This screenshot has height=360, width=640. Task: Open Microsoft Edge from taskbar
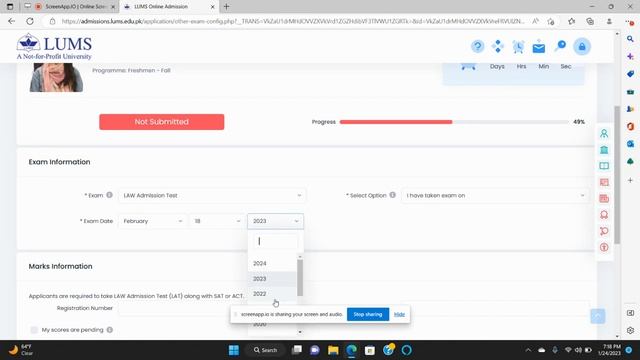351,350
